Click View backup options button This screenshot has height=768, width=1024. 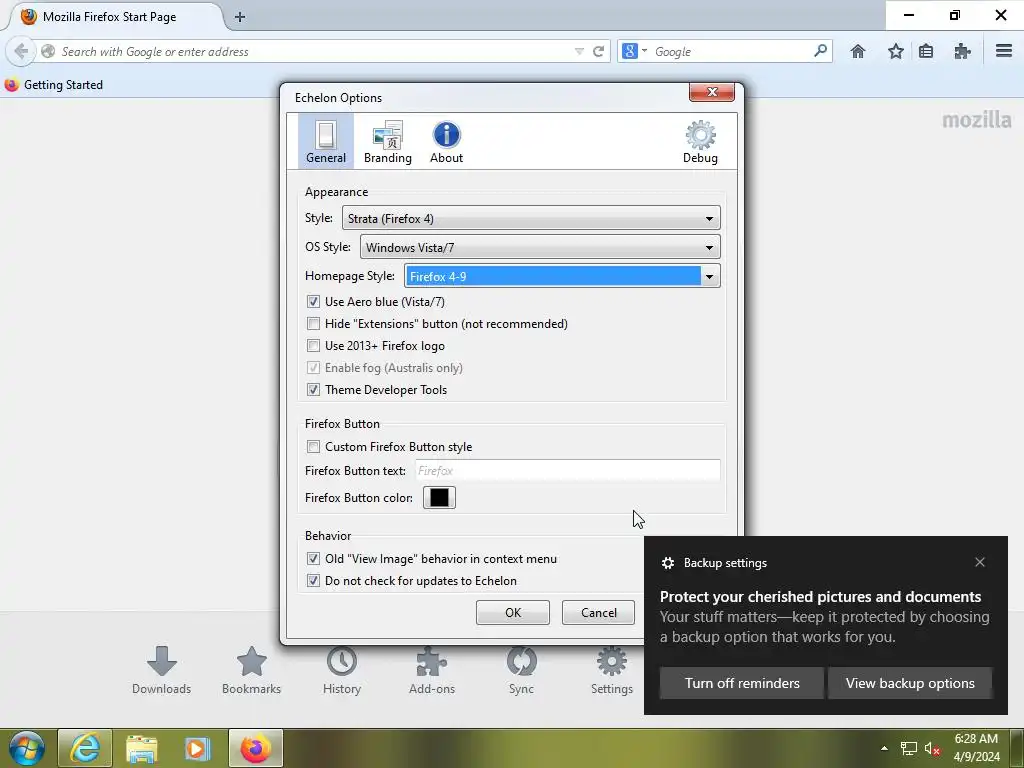[910, 683]
